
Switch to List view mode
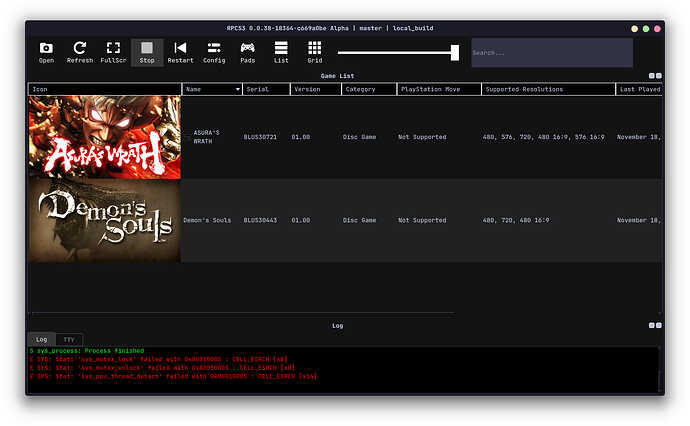point(281,52)
